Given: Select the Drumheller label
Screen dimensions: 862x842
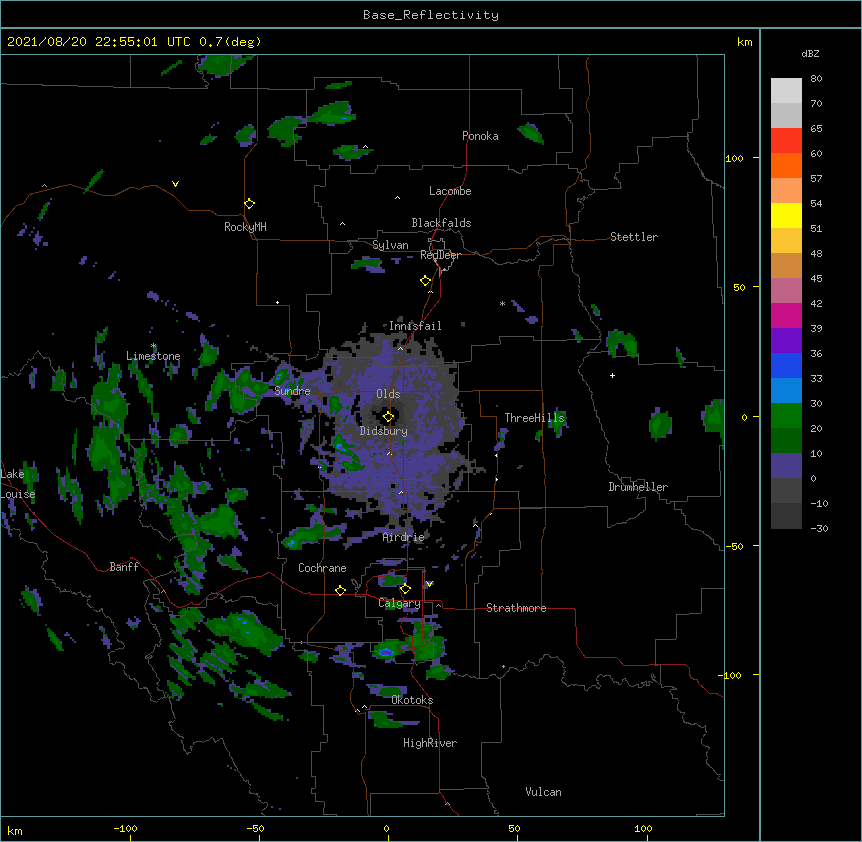Looking at the screenshot, I should (x=638, y=487).
